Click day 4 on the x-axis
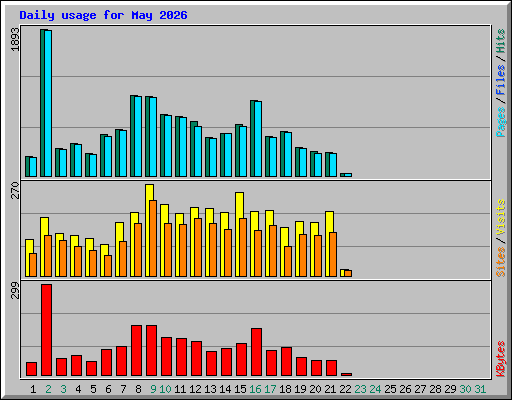Viewport: 512px width, 400px height. click(78, 389)
